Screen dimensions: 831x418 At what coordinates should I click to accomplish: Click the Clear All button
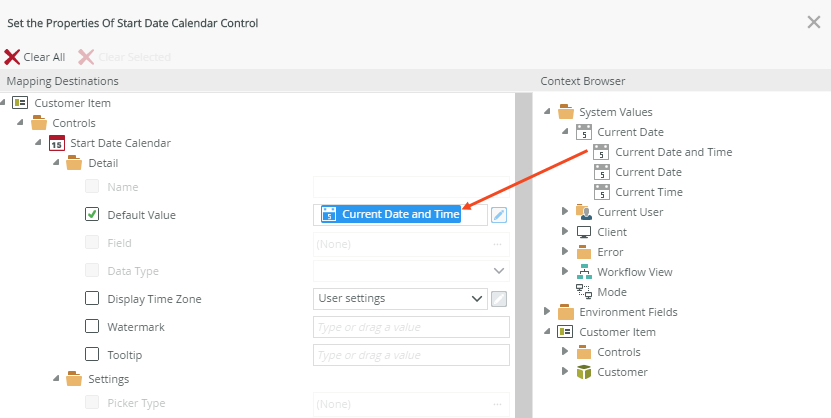tap(36, 57)
